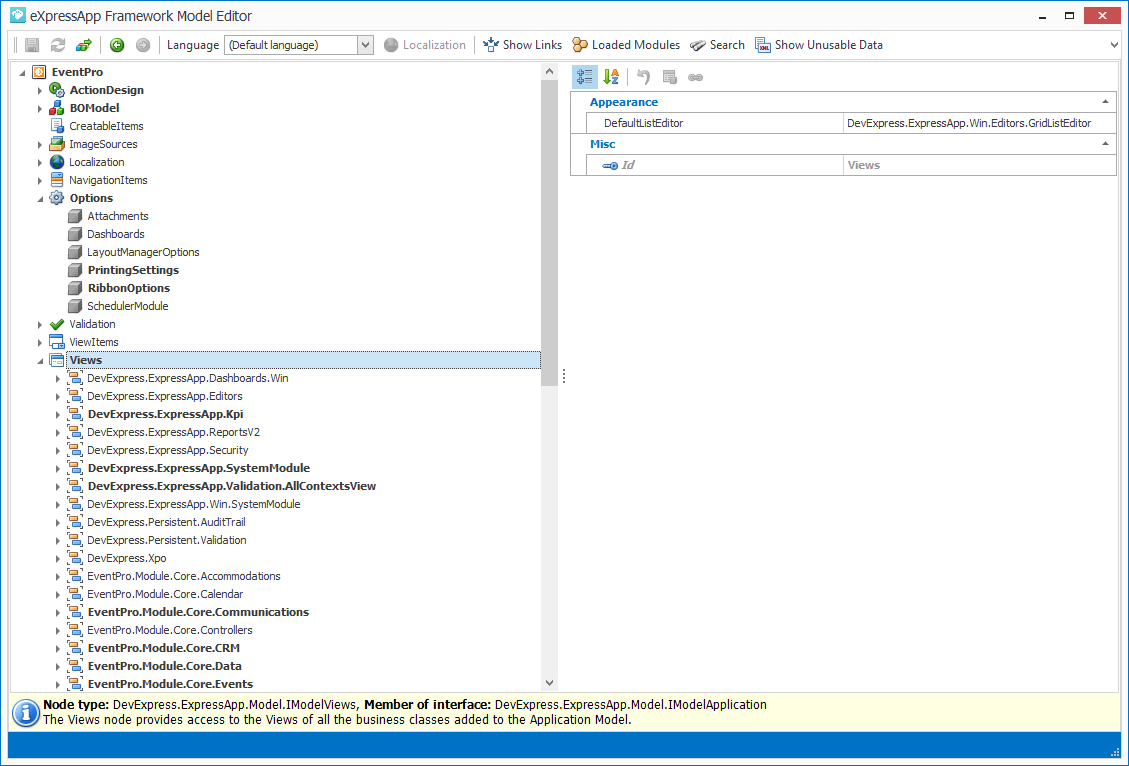This screenshot has width=1129, height=766.
Task: Select DevExpress.ExpressApp.ReportsV2 node
Action: pos(174,432)
